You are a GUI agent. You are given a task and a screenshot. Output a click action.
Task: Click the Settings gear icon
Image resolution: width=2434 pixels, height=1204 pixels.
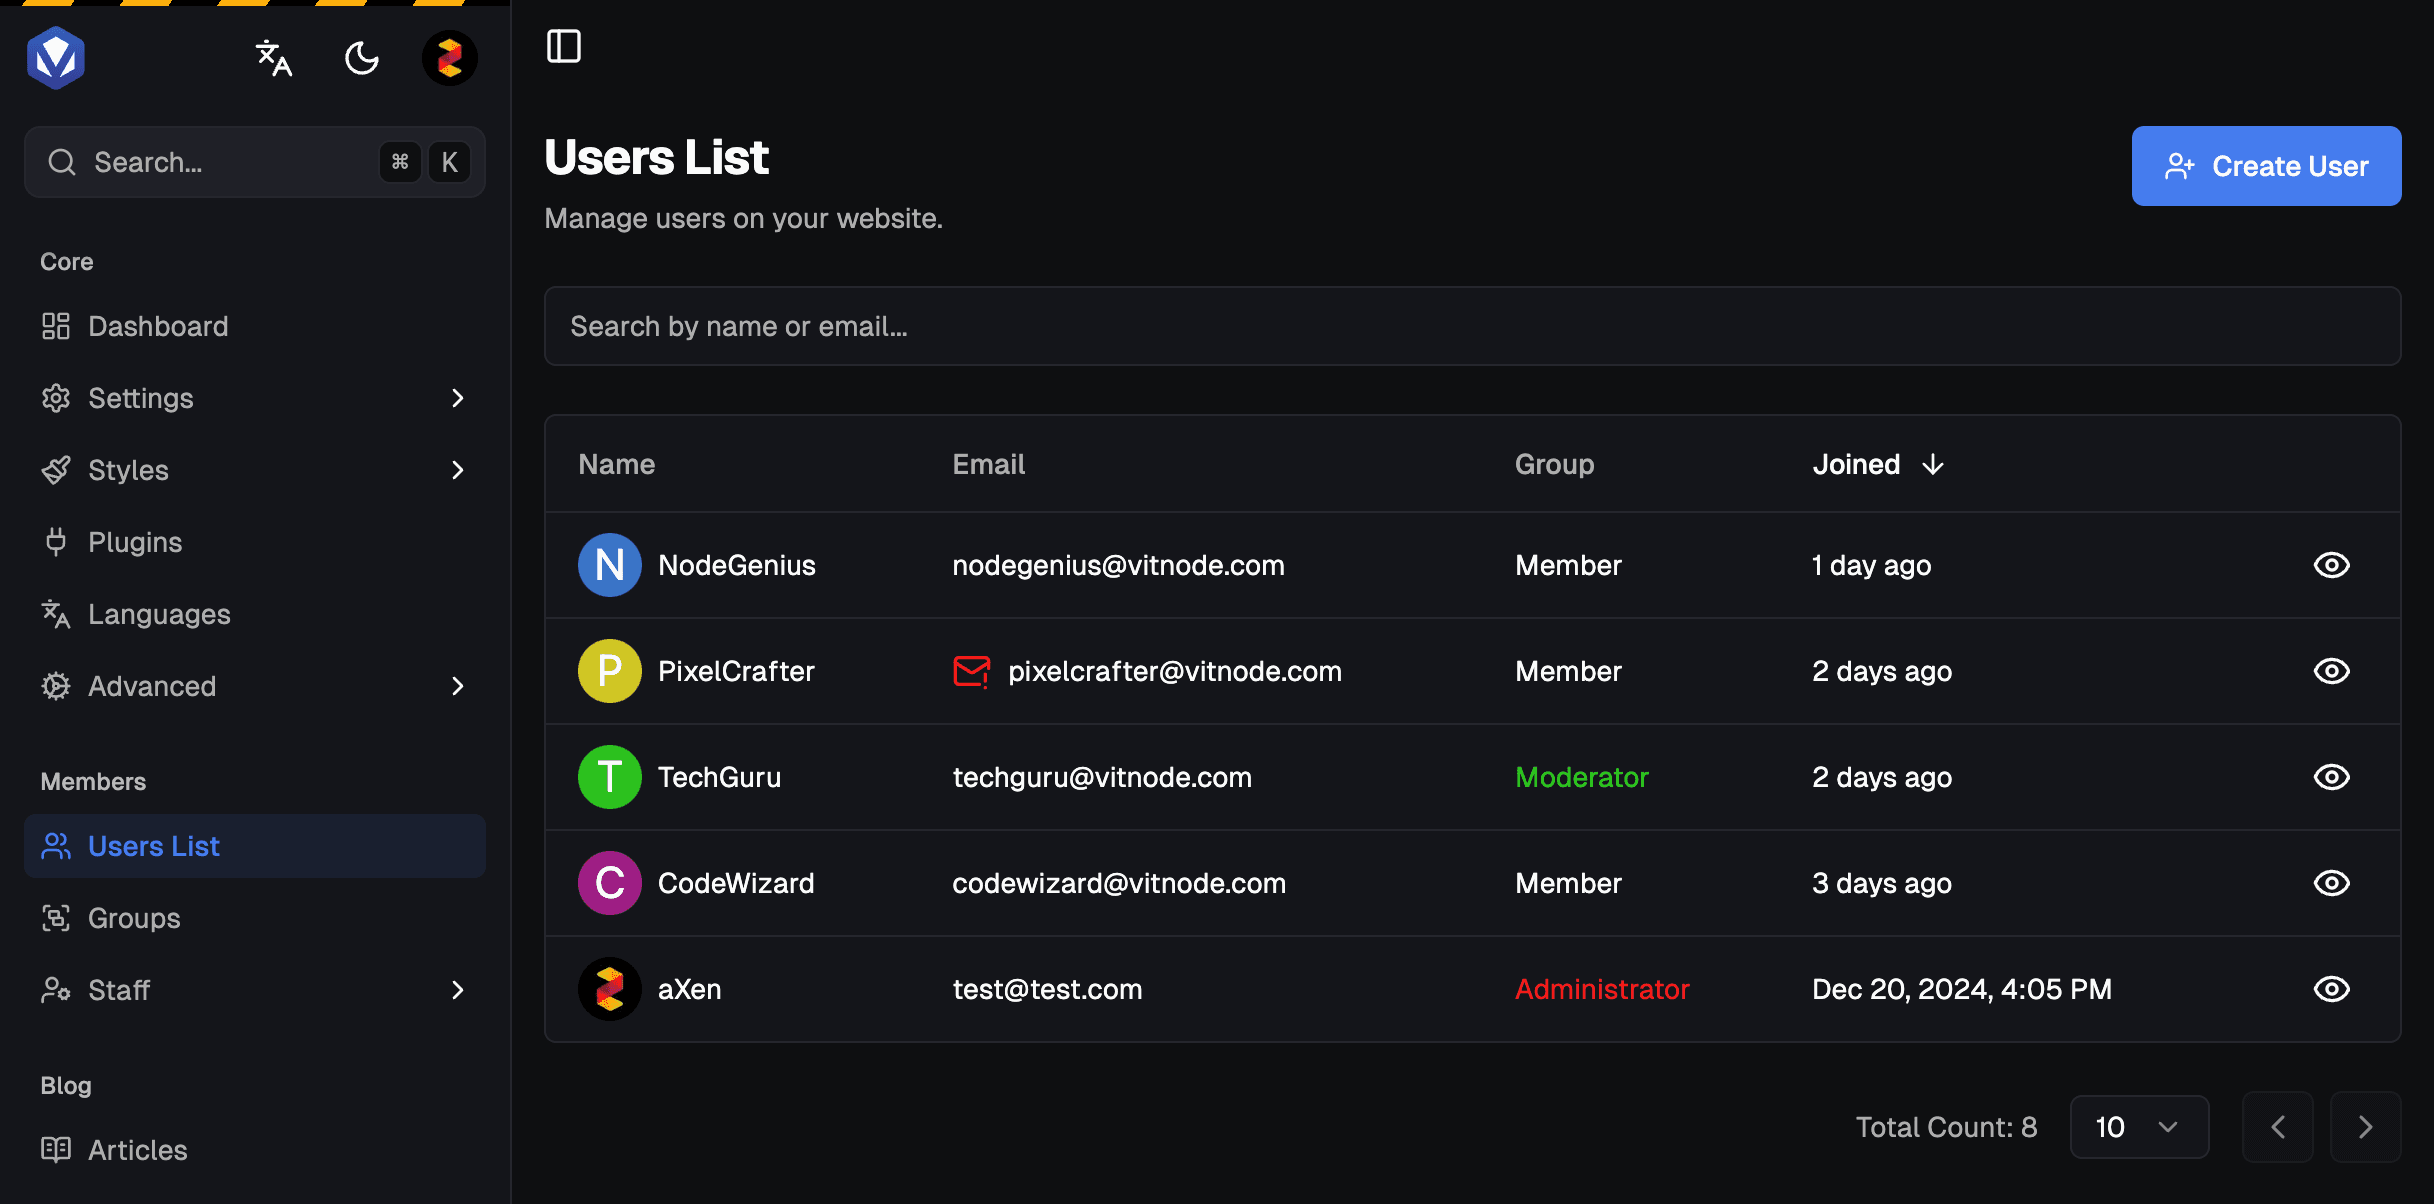click(56, 398)
